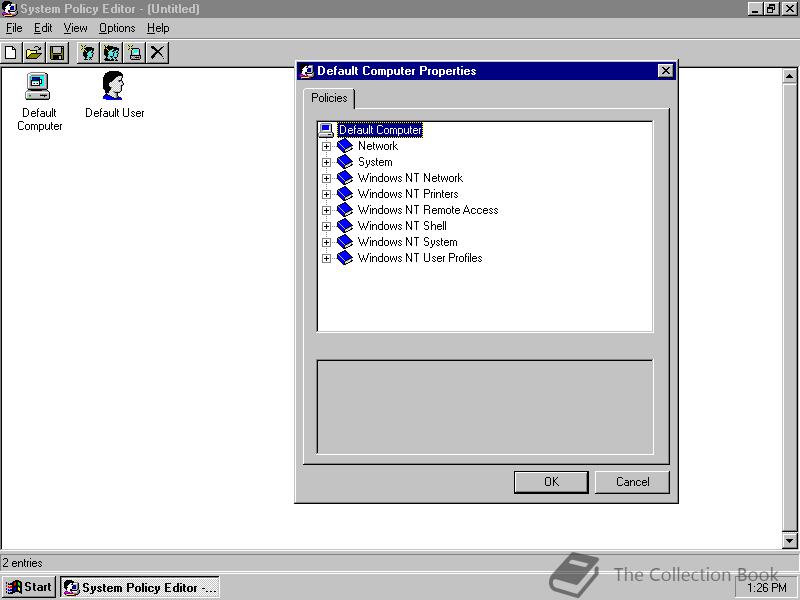Image resolution: width=800 pixels, height=600 pixels.
Task: Open the Options menu
Action: point(117,28)
